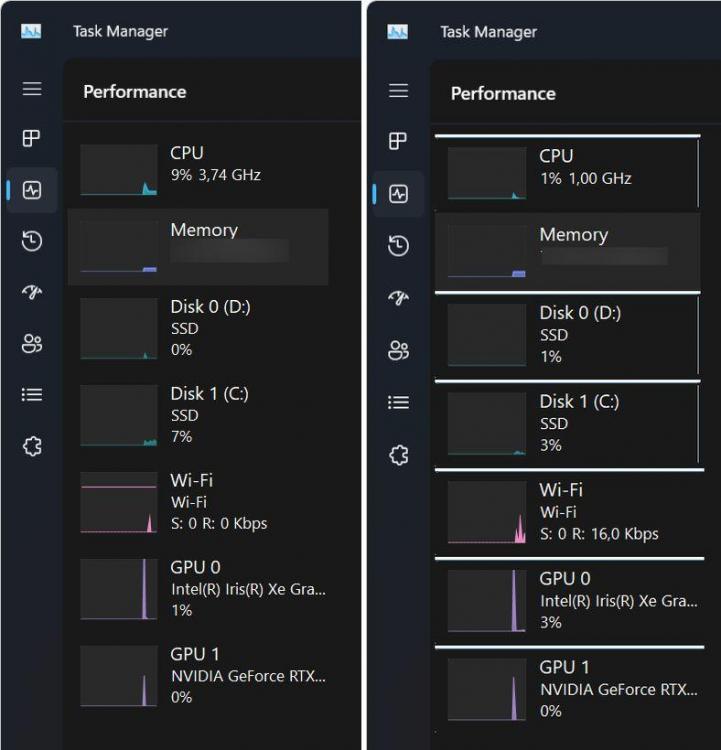Click the GPU 0 graph thumbnail showing 1%
721x750 pixels.
[x=119, y=589]
